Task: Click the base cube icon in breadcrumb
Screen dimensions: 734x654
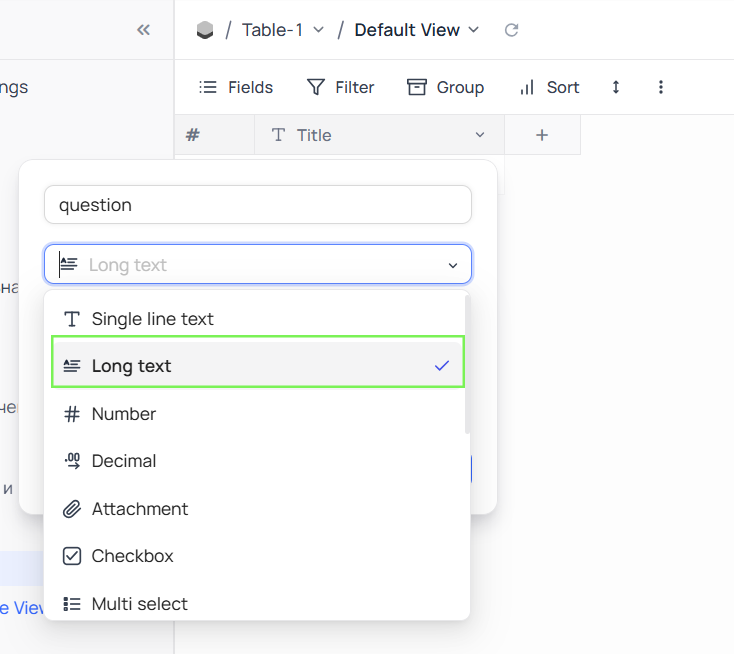Action: [x=205, y=30]
